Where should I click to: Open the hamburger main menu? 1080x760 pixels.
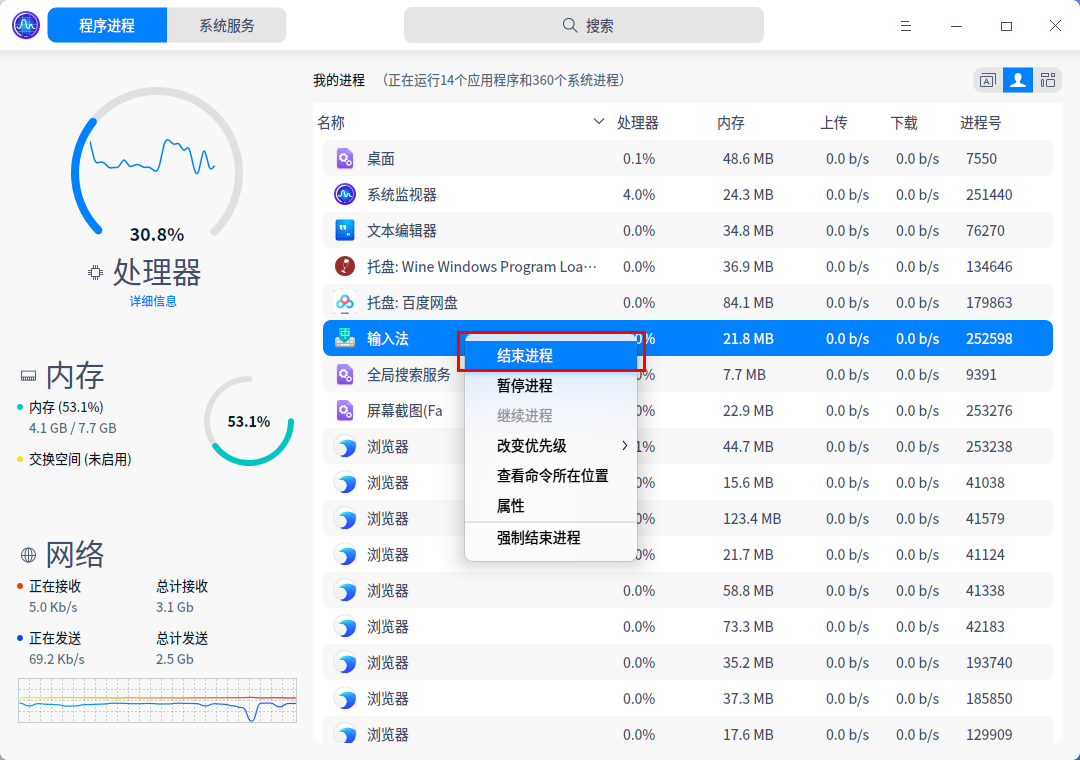tap(906, 26)
